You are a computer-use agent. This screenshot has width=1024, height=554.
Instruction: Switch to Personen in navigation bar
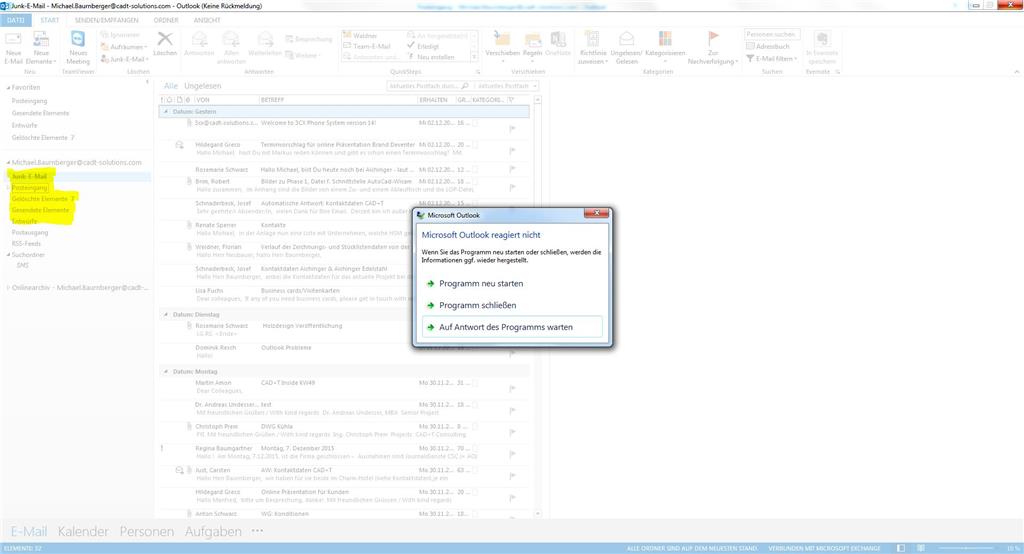pyautogui.click(x=147, y=531)
